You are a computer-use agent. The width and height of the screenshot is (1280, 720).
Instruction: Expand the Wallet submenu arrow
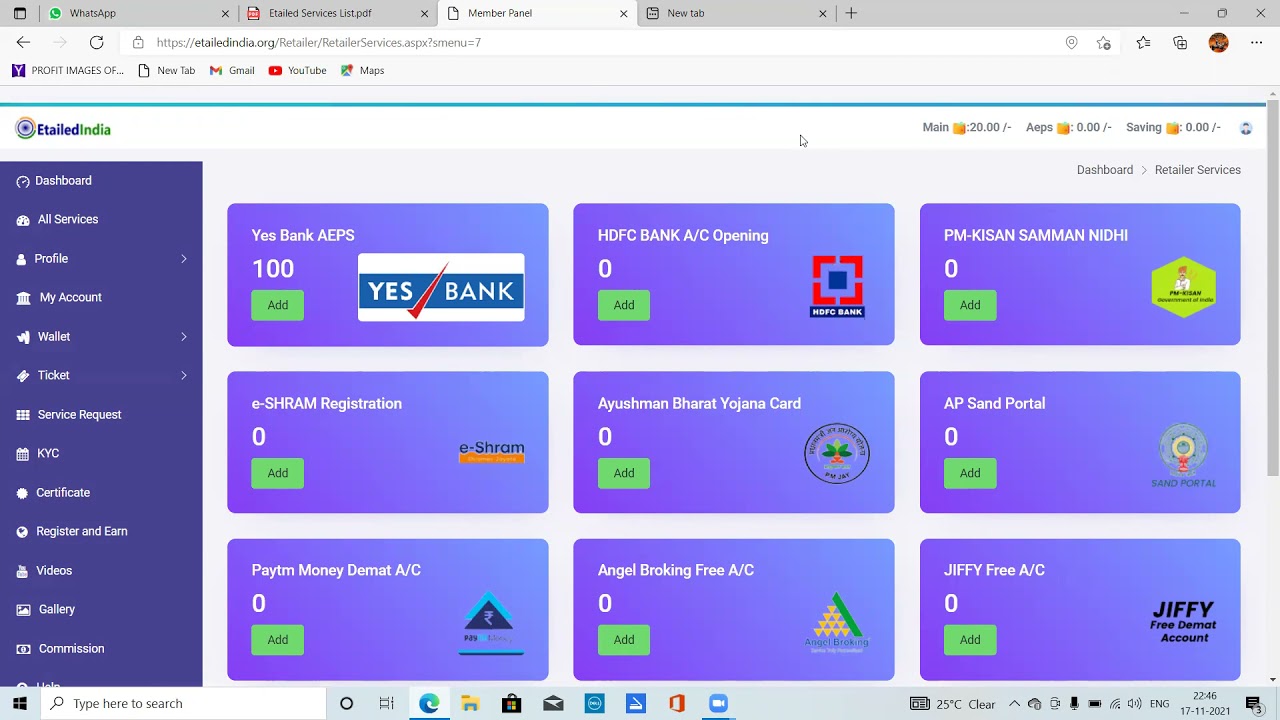[x=184, y=337]
